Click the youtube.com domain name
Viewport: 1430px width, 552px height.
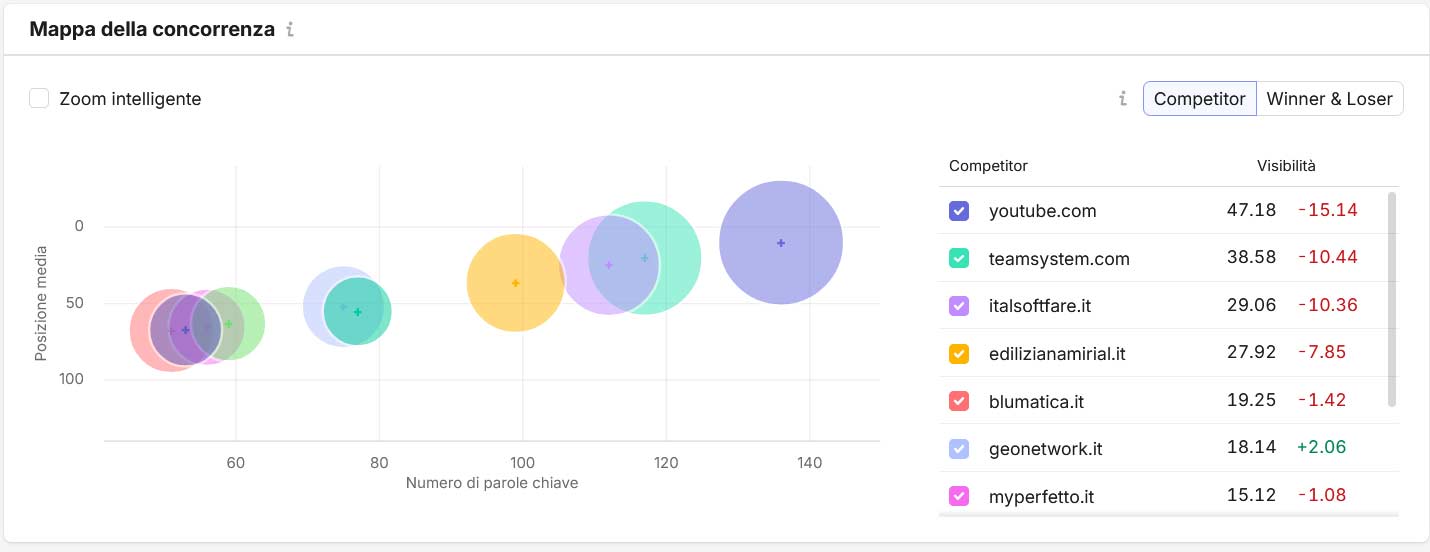tap(1042, 211)
